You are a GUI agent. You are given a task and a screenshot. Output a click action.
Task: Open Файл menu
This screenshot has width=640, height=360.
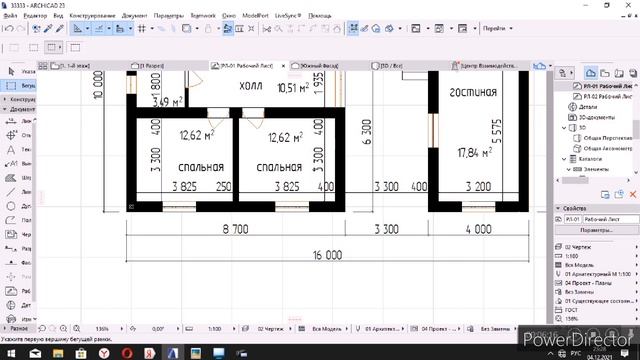tap(11, 16)
